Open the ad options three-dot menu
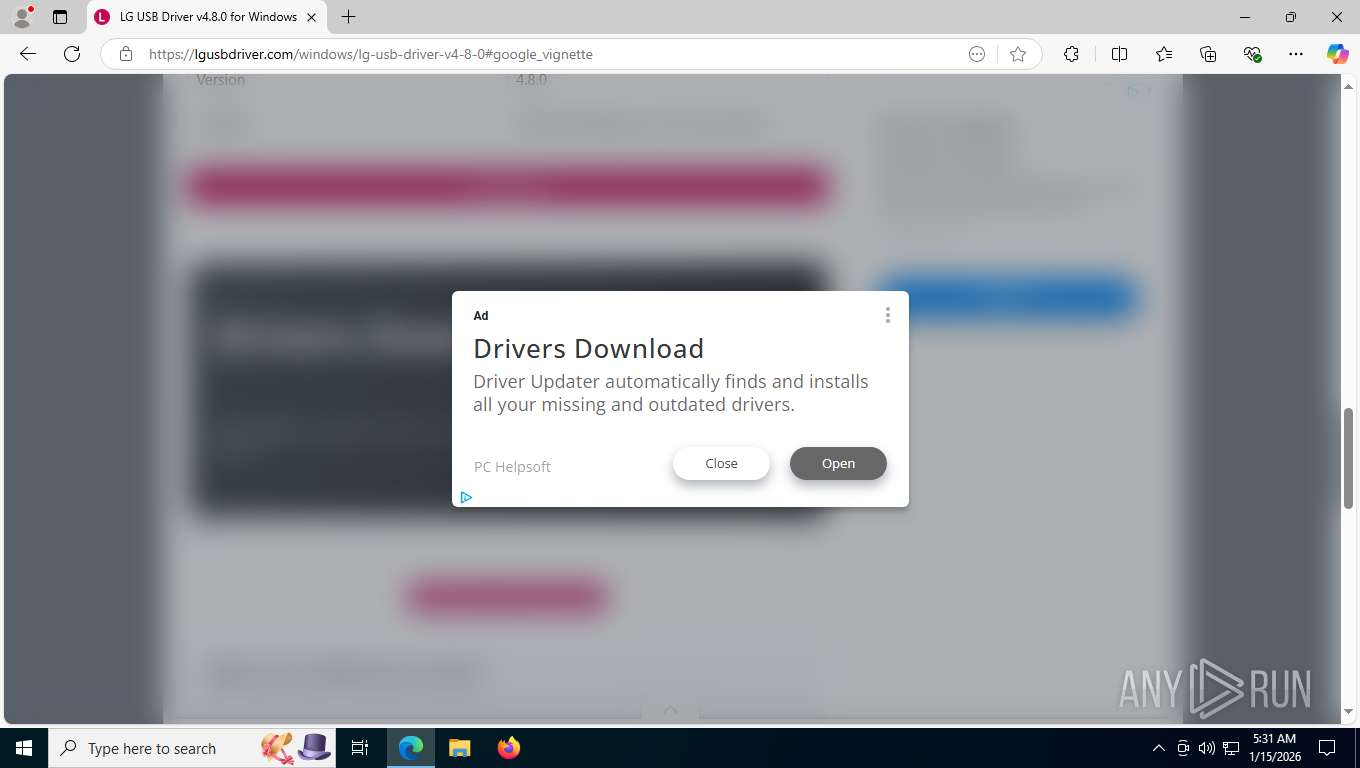1360x768 pixels. pos(887,315)
